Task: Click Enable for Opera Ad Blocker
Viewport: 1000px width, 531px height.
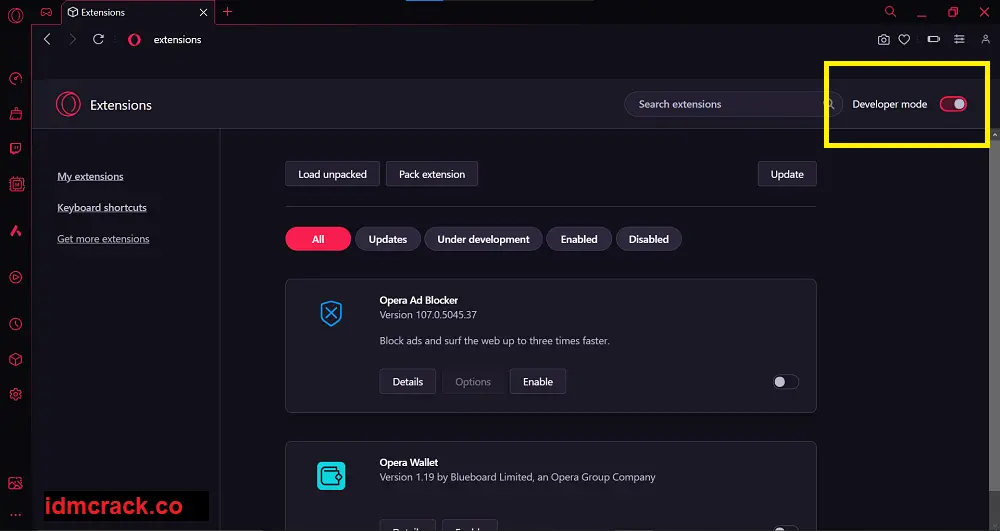Action: point(538,382)
